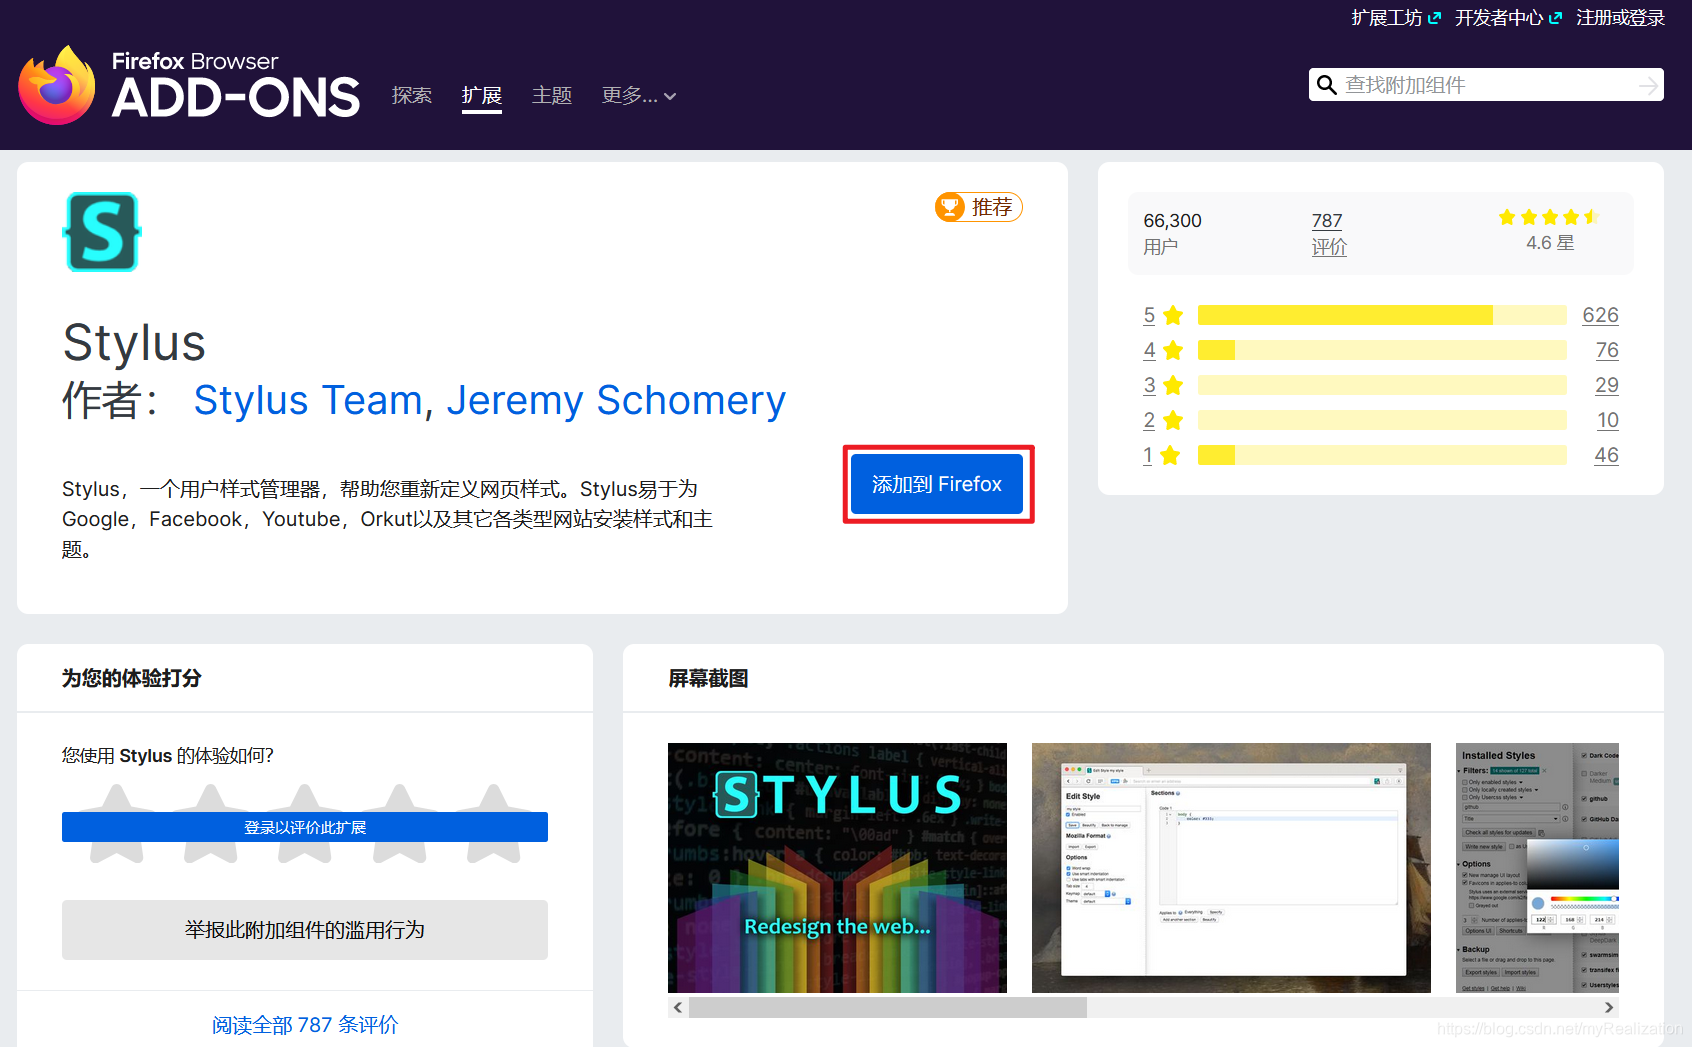Click the search submit arrow icon

[x=1648, y=86]
